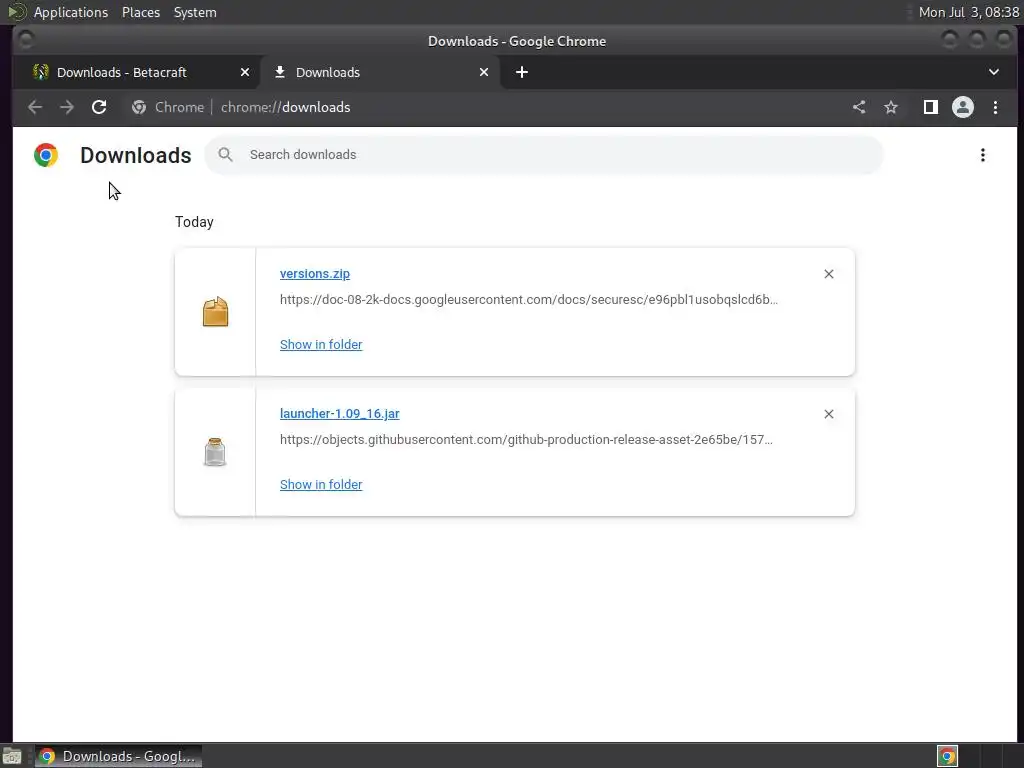Click the Chrome site info icon in address bar
This screenshot has width=1024, height=768.
tap(138, 107)
